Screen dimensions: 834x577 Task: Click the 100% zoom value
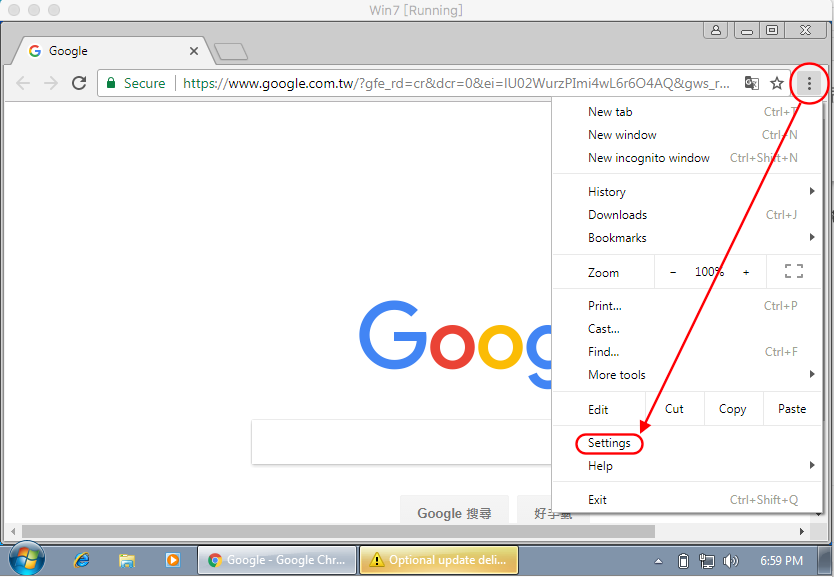710,272
